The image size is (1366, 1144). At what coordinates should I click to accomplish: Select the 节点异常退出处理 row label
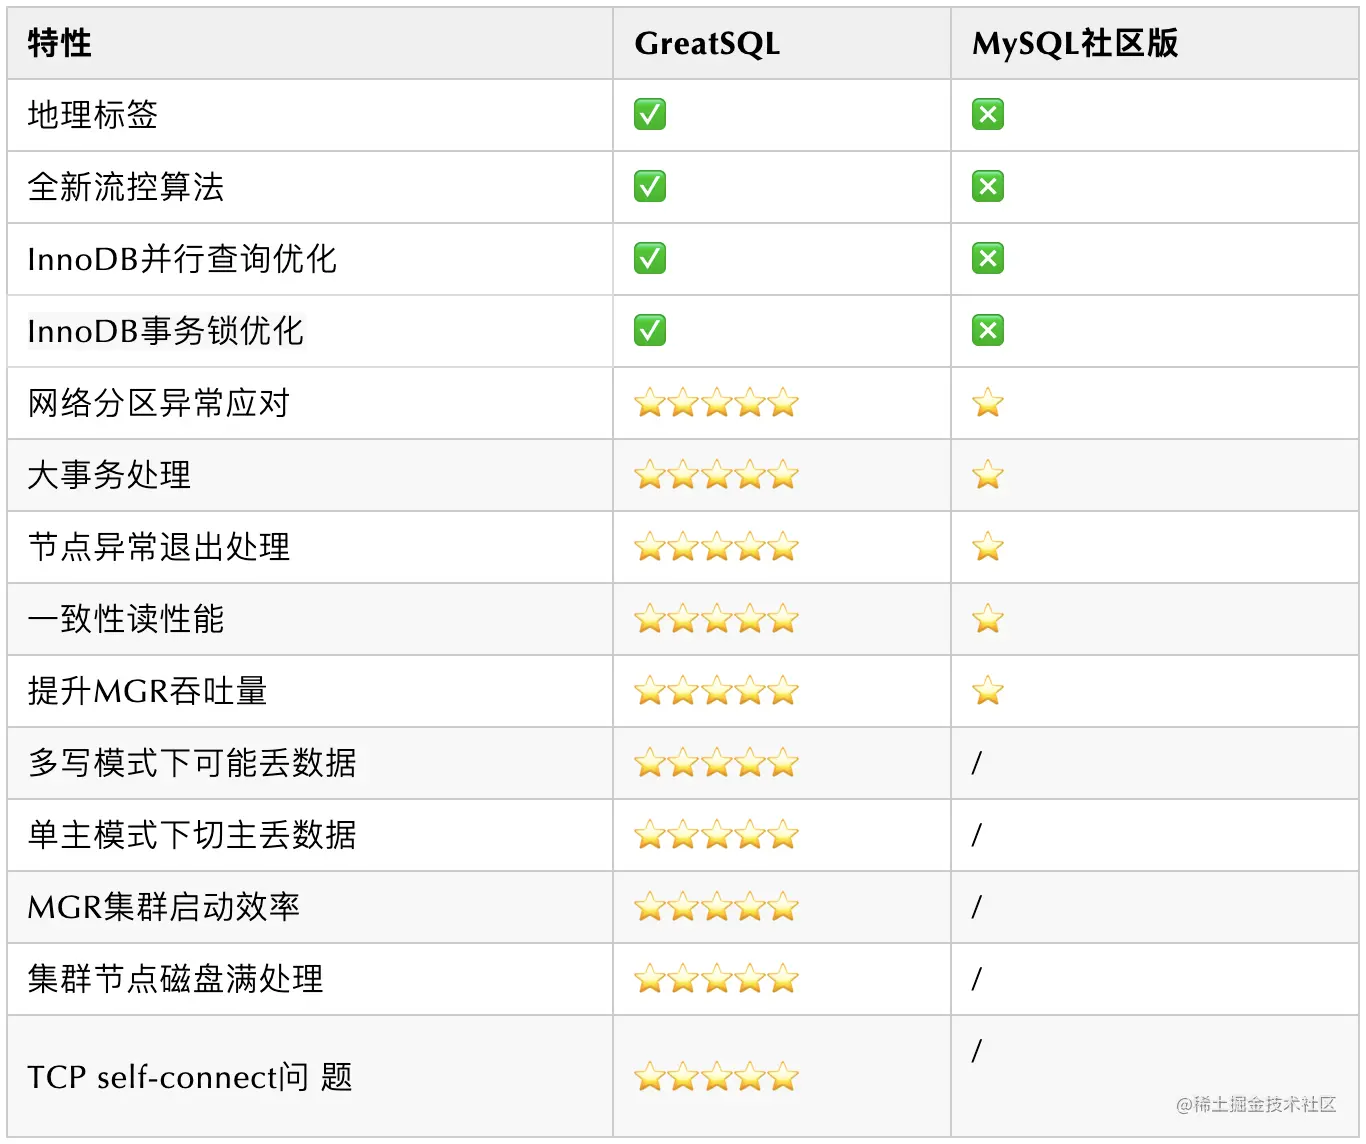coord(159,547)
